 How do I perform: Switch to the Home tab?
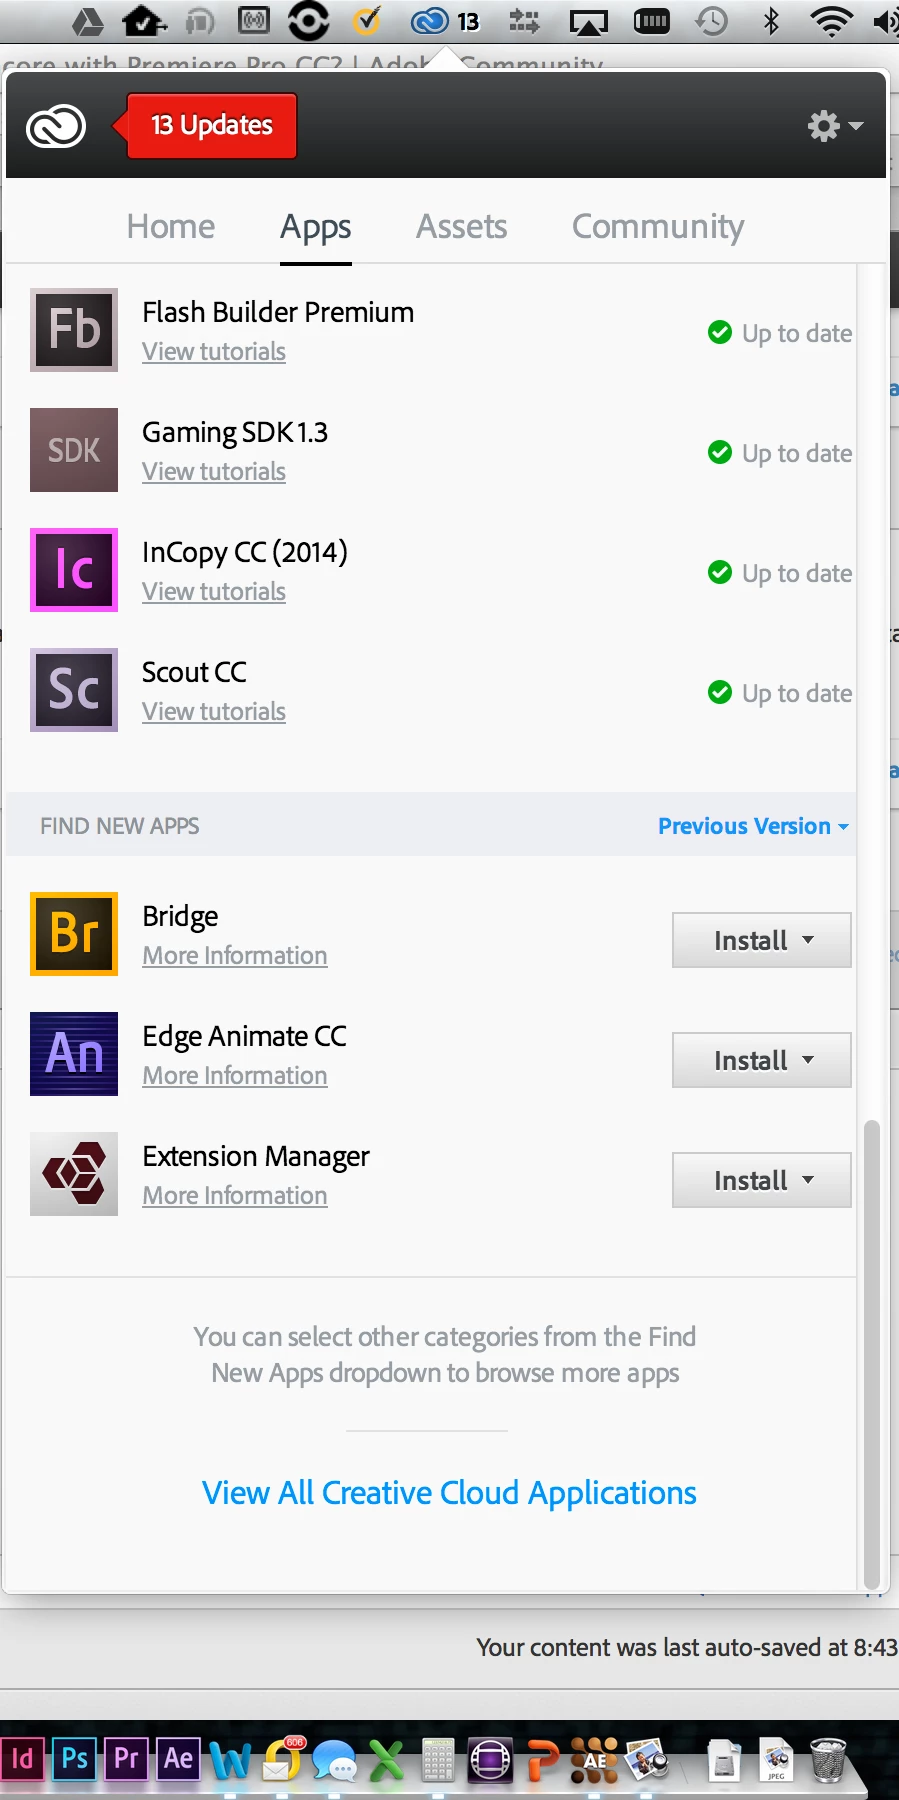tap(171, 227)
